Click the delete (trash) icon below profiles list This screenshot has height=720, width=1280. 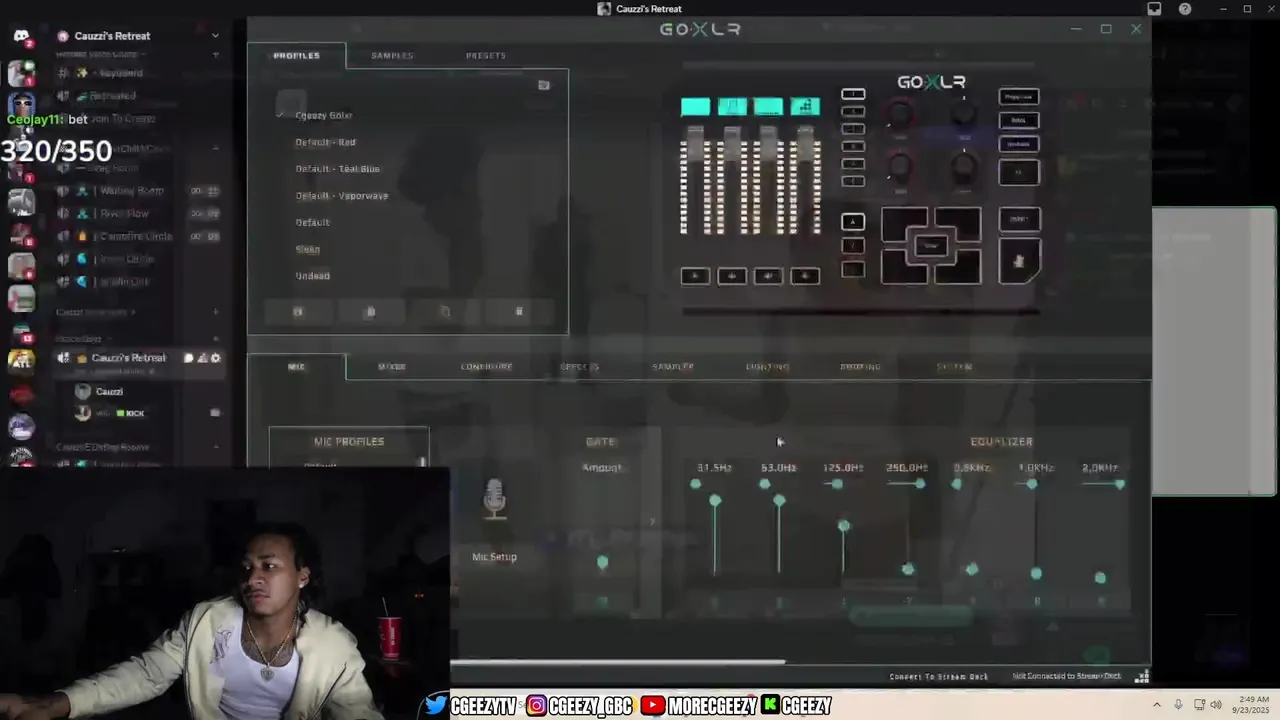[519, 312]
